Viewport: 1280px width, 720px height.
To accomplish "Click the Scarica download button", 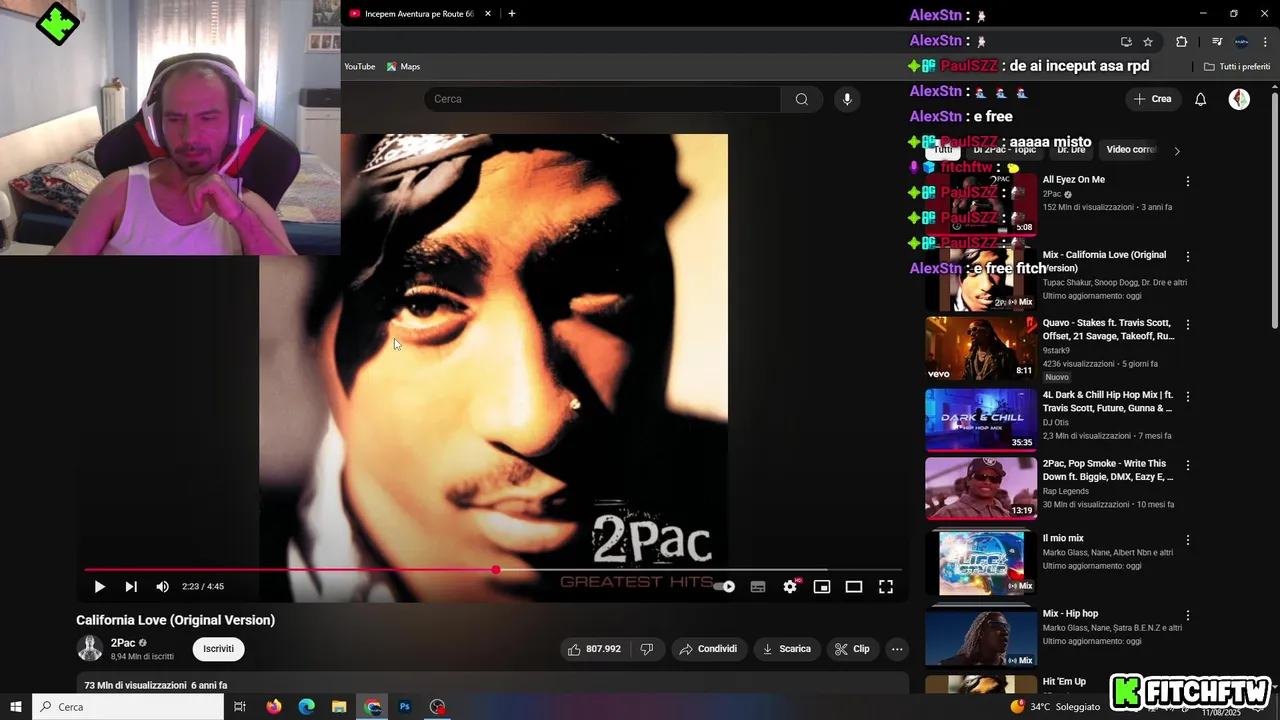I will pyautogui.click(x=787, y=649).
